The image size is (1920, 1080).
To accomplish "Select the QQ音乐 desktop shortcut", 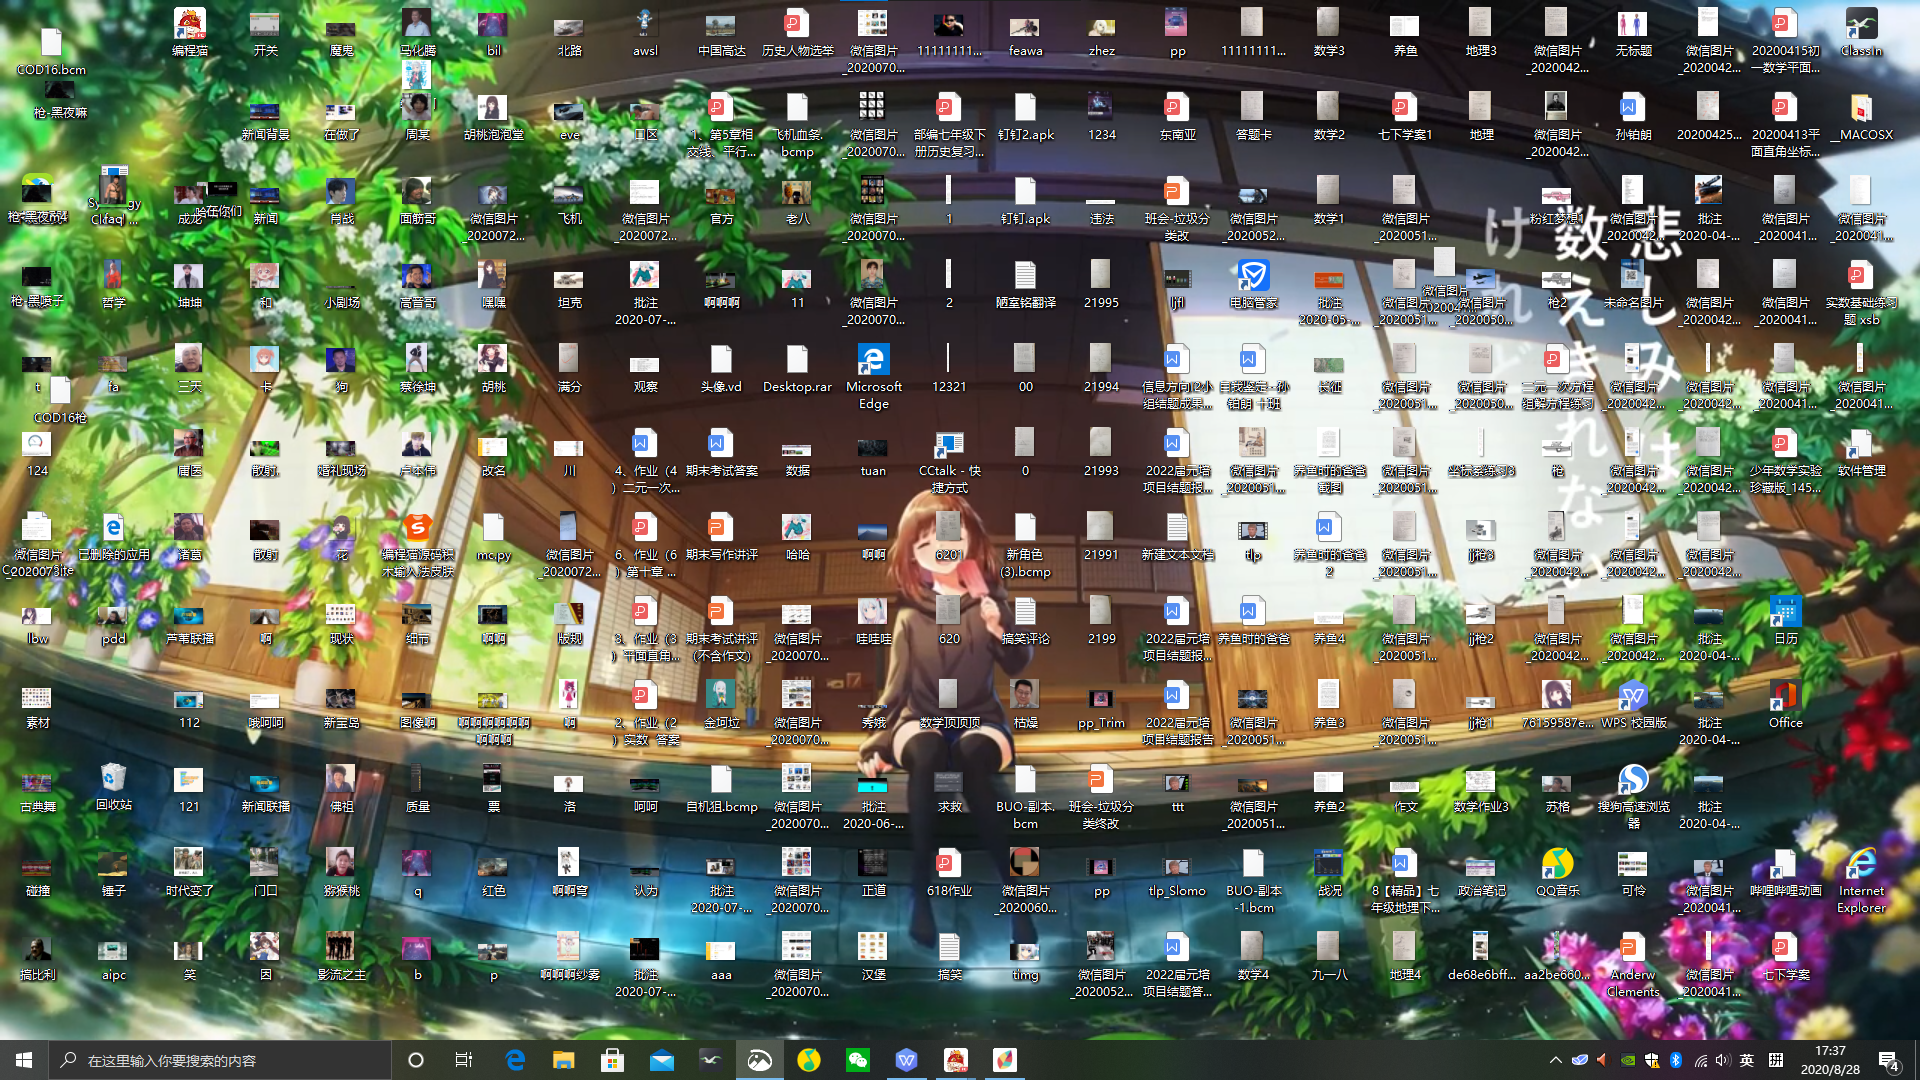I will point(1557,872).
